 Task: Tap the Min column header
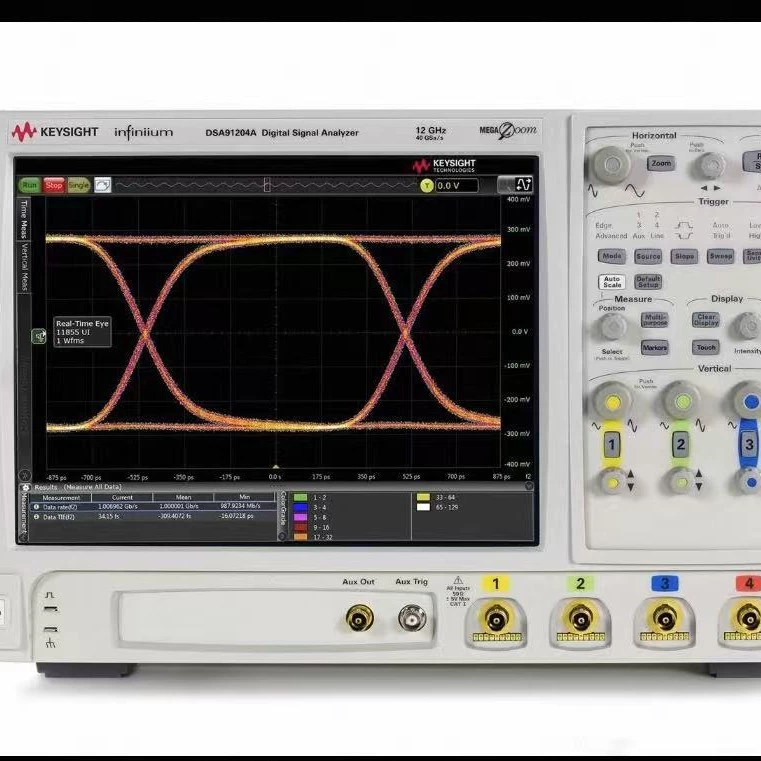(244, 497)
